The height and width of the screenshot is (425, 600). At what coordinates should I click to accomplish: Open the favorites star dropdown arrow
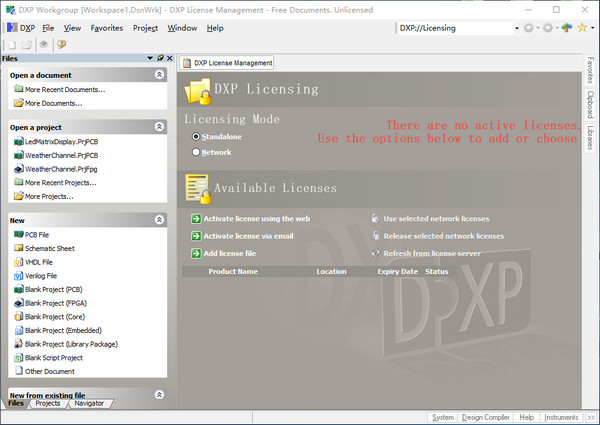(x=592, y=28)
